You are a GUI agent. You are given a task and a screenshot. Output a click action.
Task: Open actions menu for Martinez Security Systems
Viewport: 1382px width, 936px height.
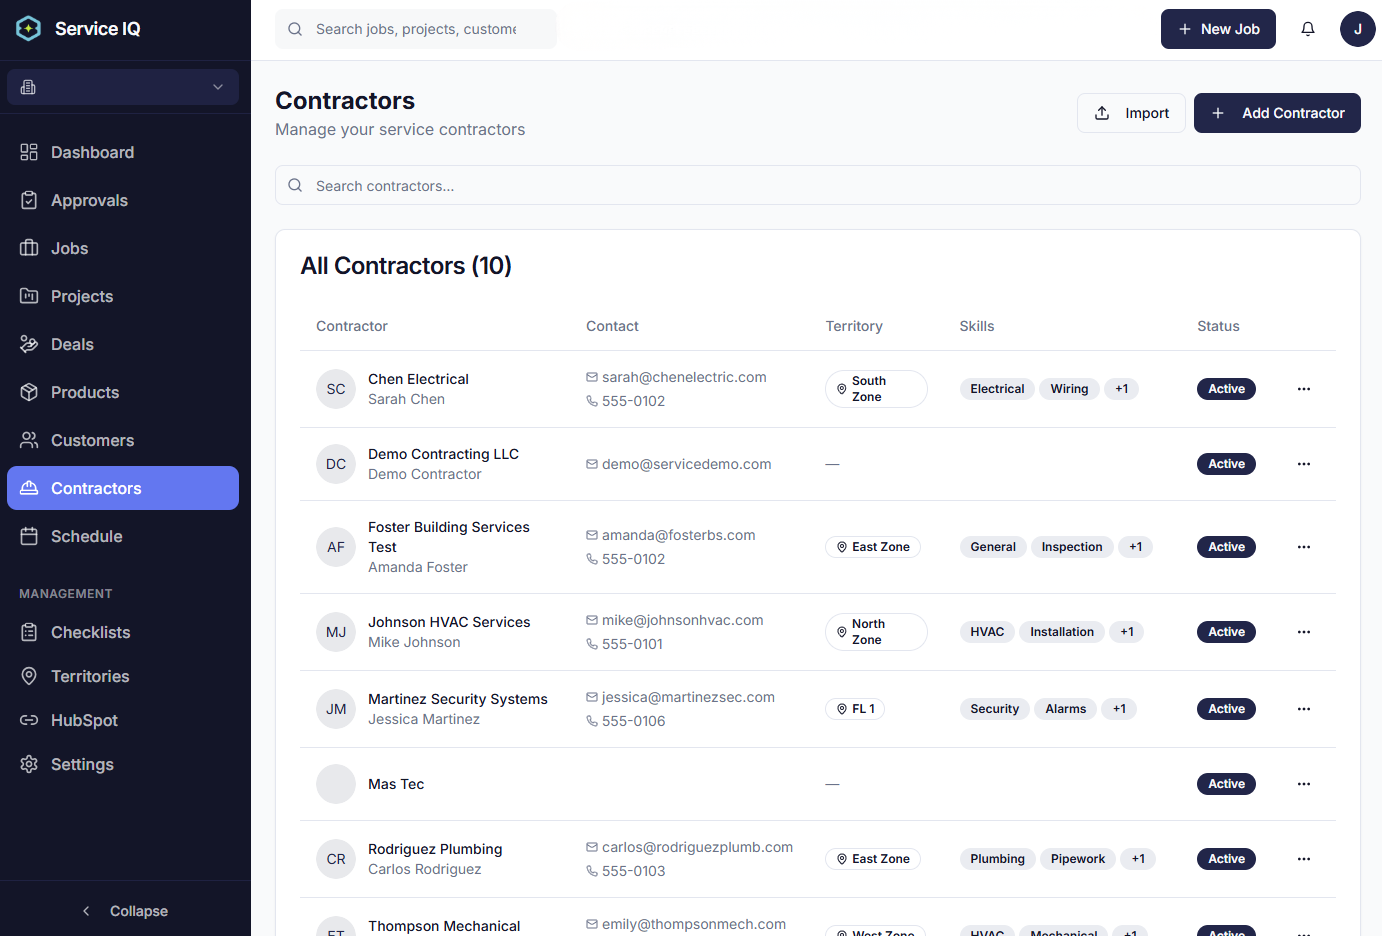tap(1304, 709)
